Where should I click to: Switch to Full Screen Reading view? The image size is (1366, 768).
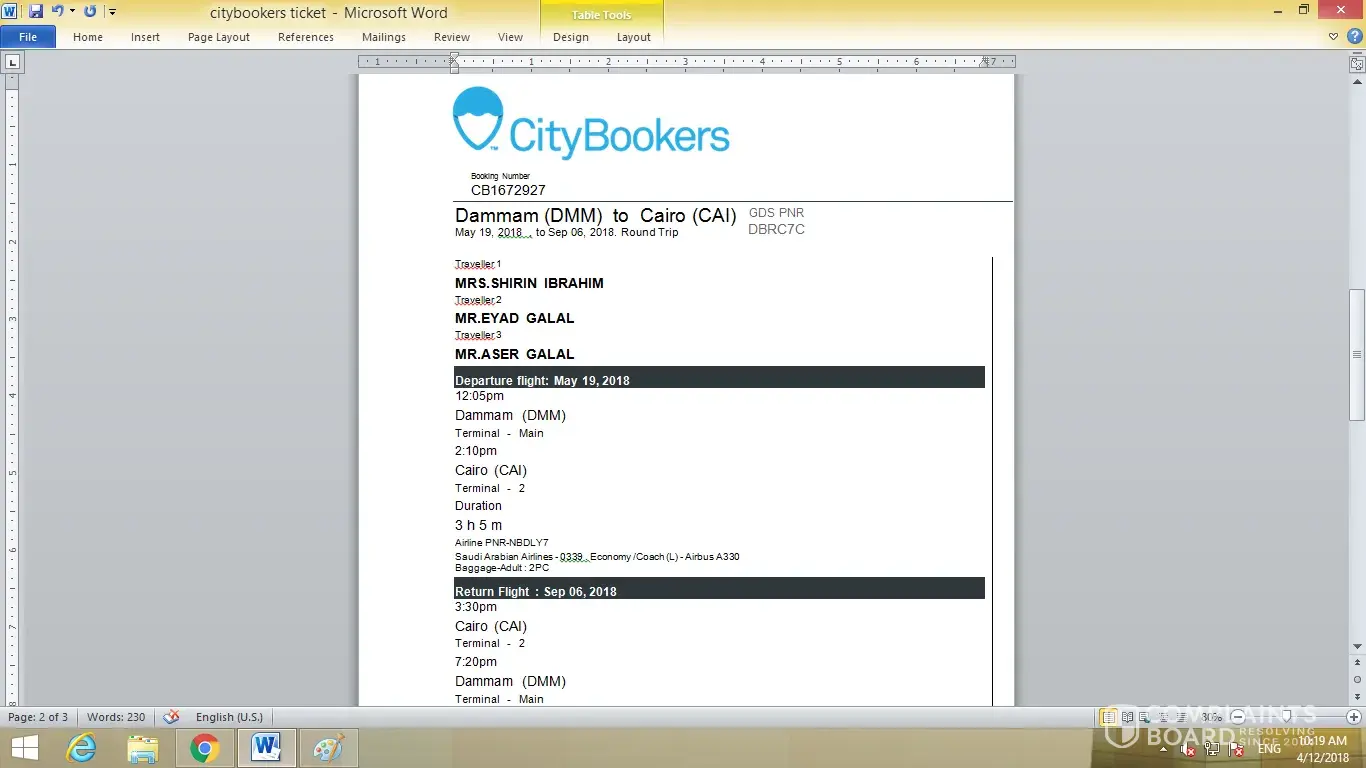click(1128, 717)
